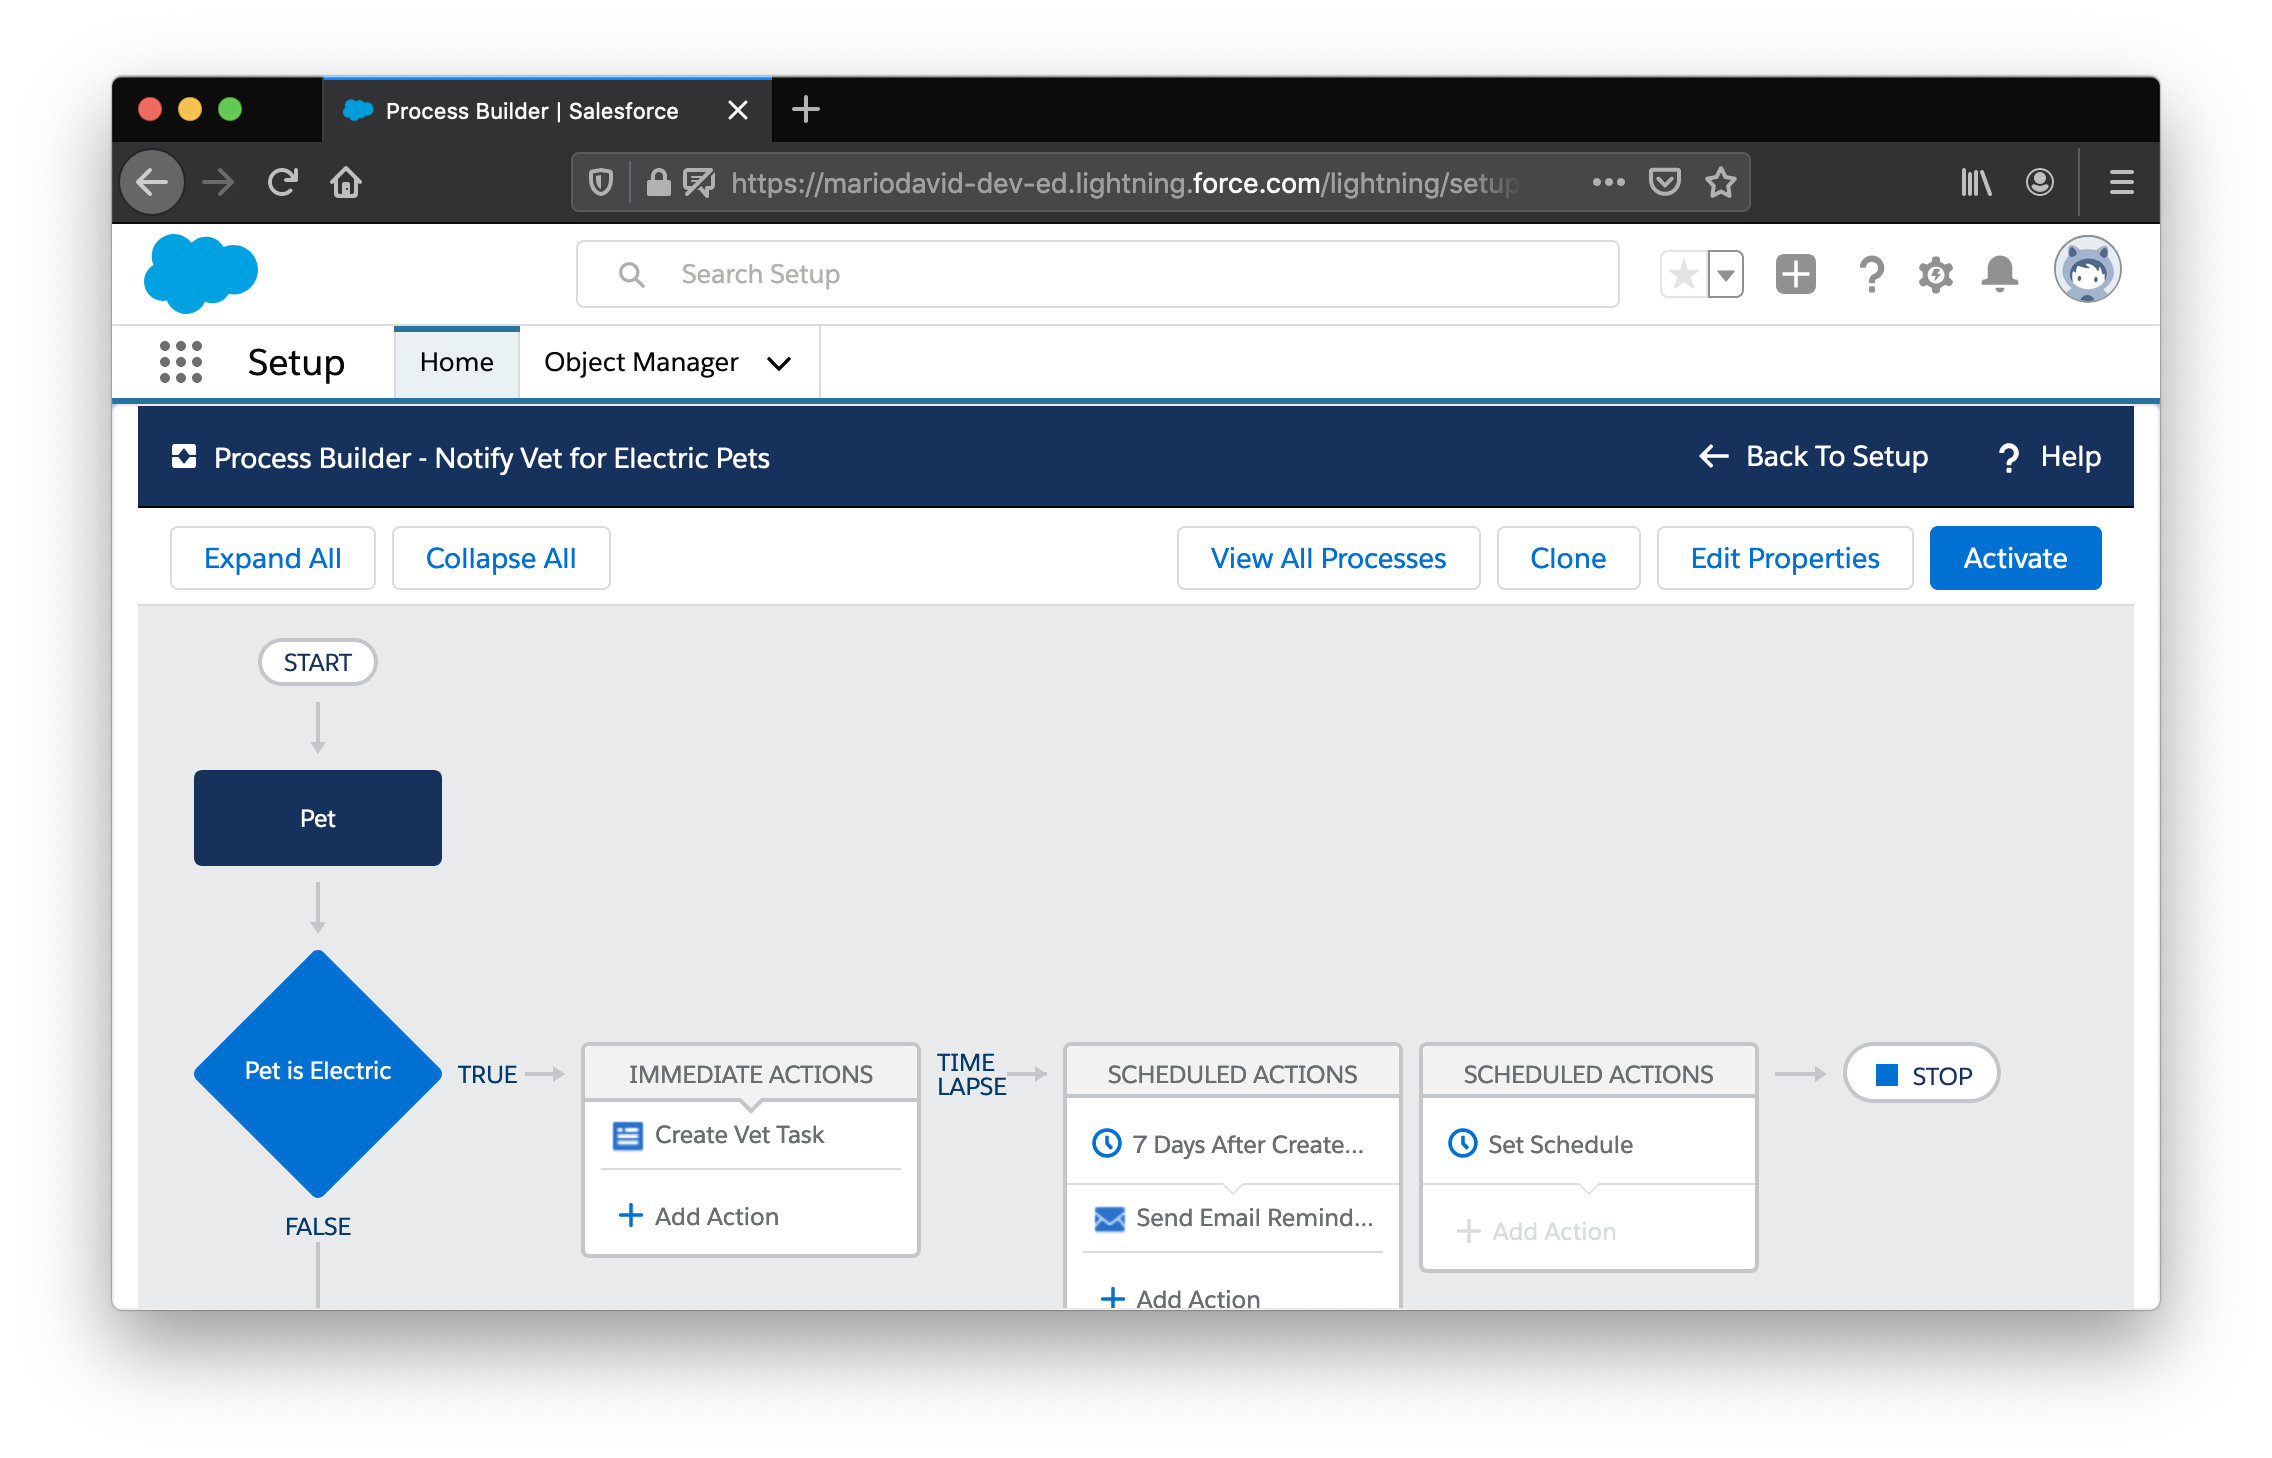2272x1458 pixels.
Task: Select the Home tab
Action: click(457, 362)
